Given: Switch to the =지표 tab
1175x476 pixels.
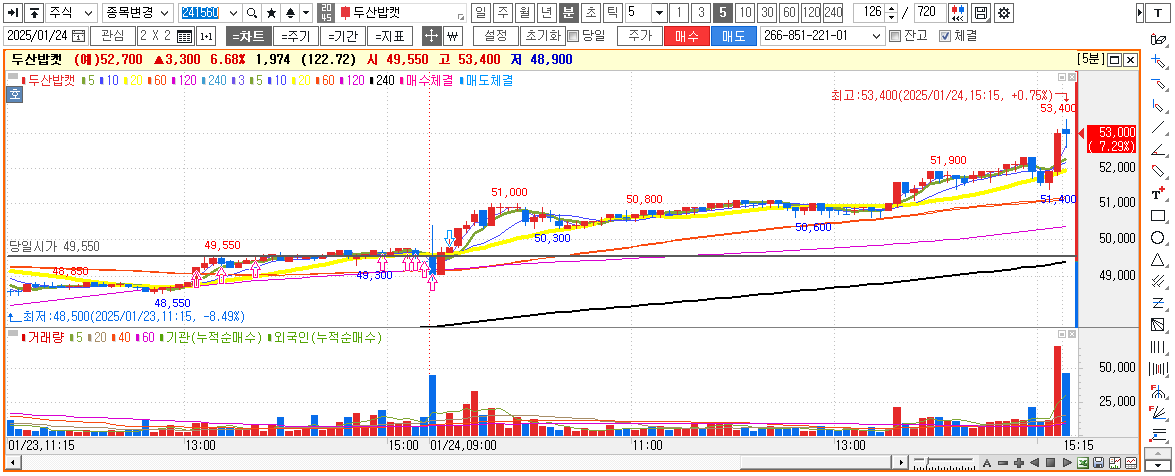Looking at the screenshot, I should (389, 36).
